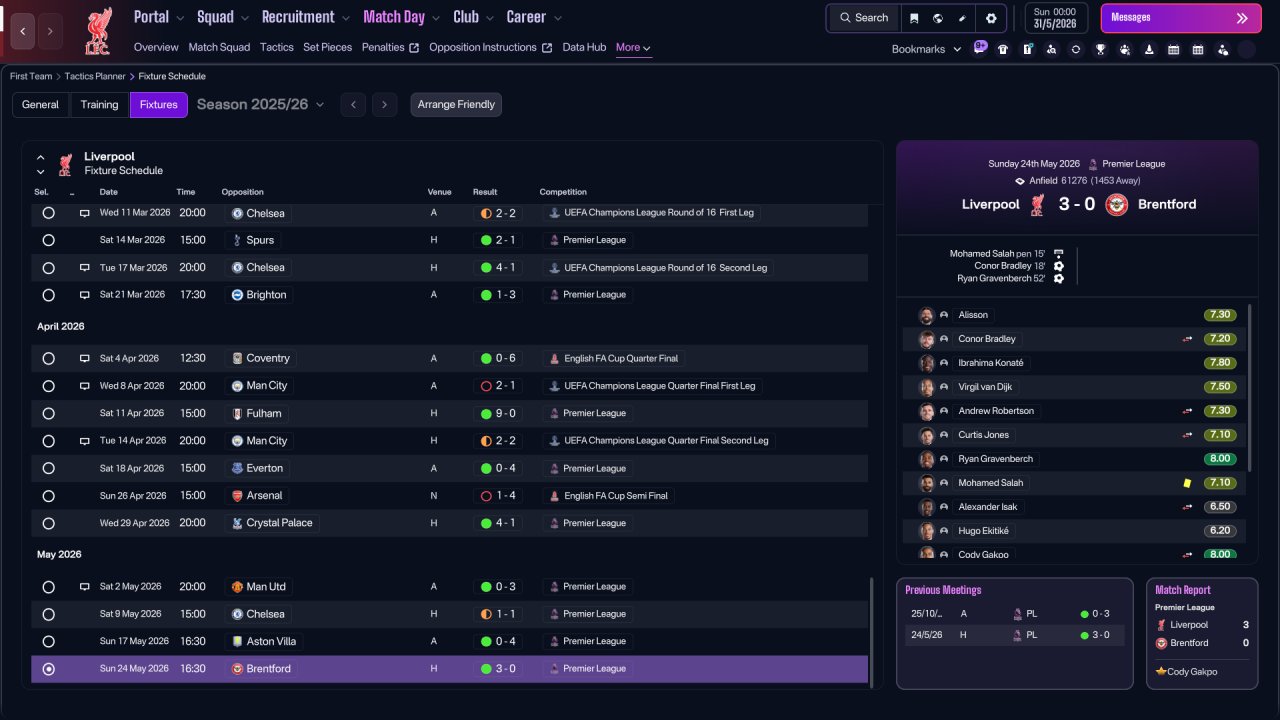1280x720 pixels.
Task: Select radio button for Arsenal 26 Apr fixture
Action: pos(48,496)
